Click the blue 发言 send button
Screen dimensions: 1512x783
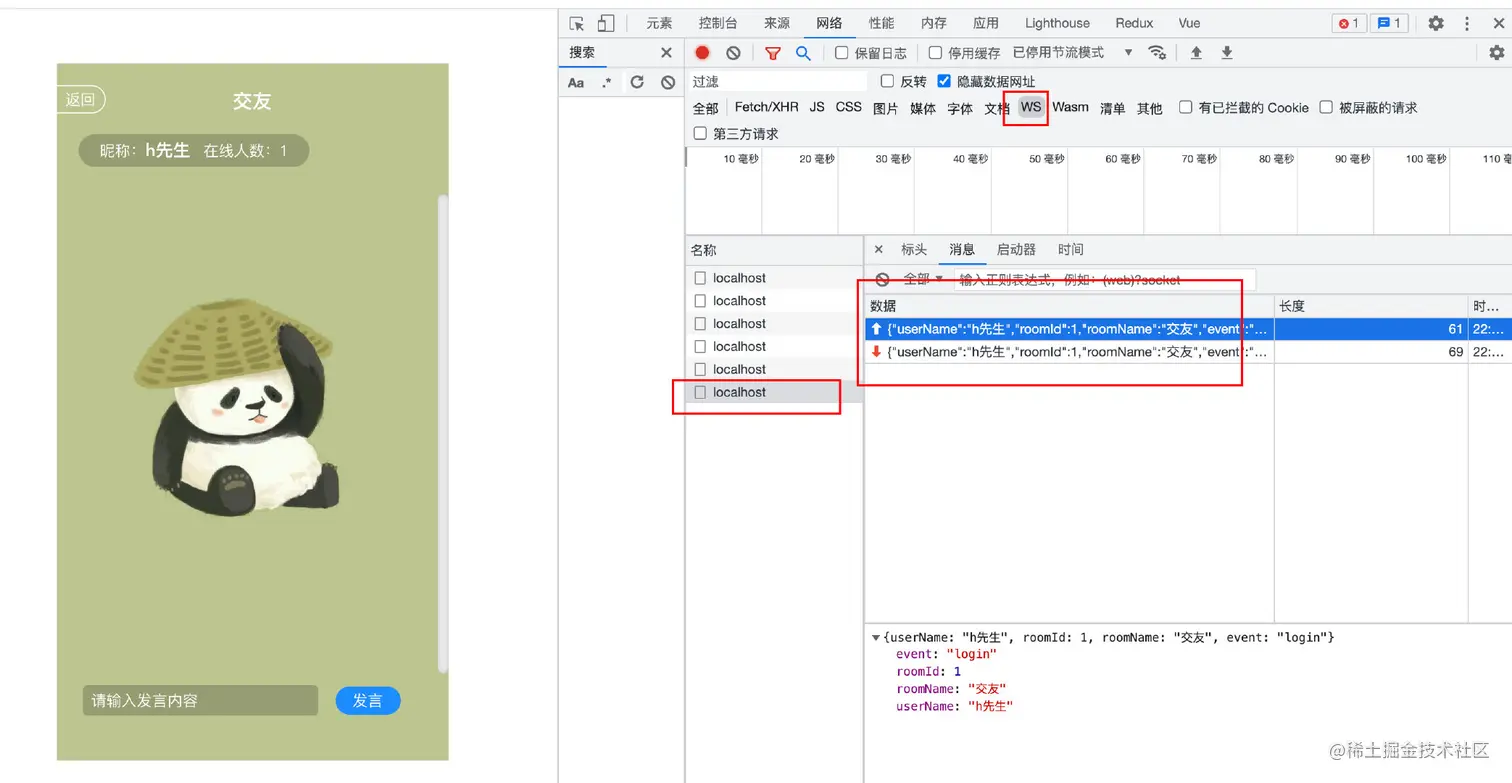click(x=368, y=701)
